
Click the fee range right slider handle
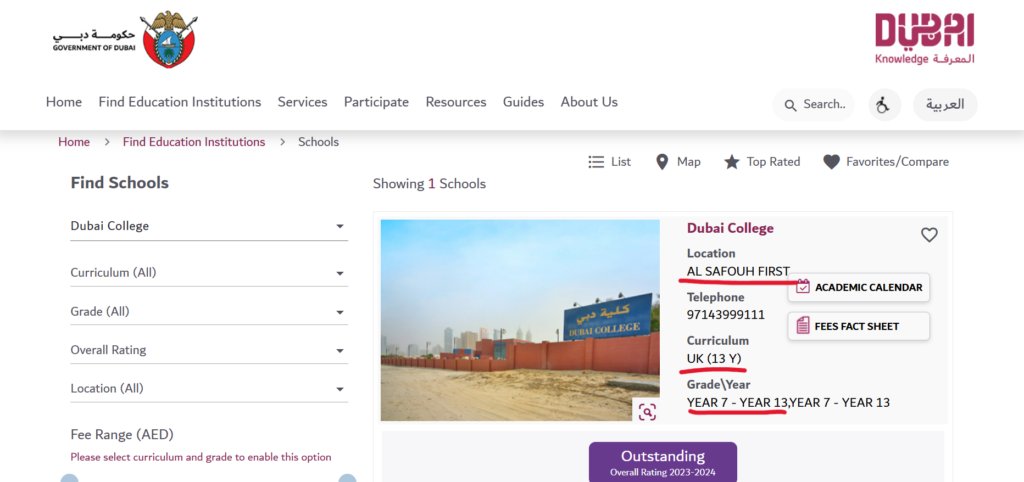tap(347, 479)
